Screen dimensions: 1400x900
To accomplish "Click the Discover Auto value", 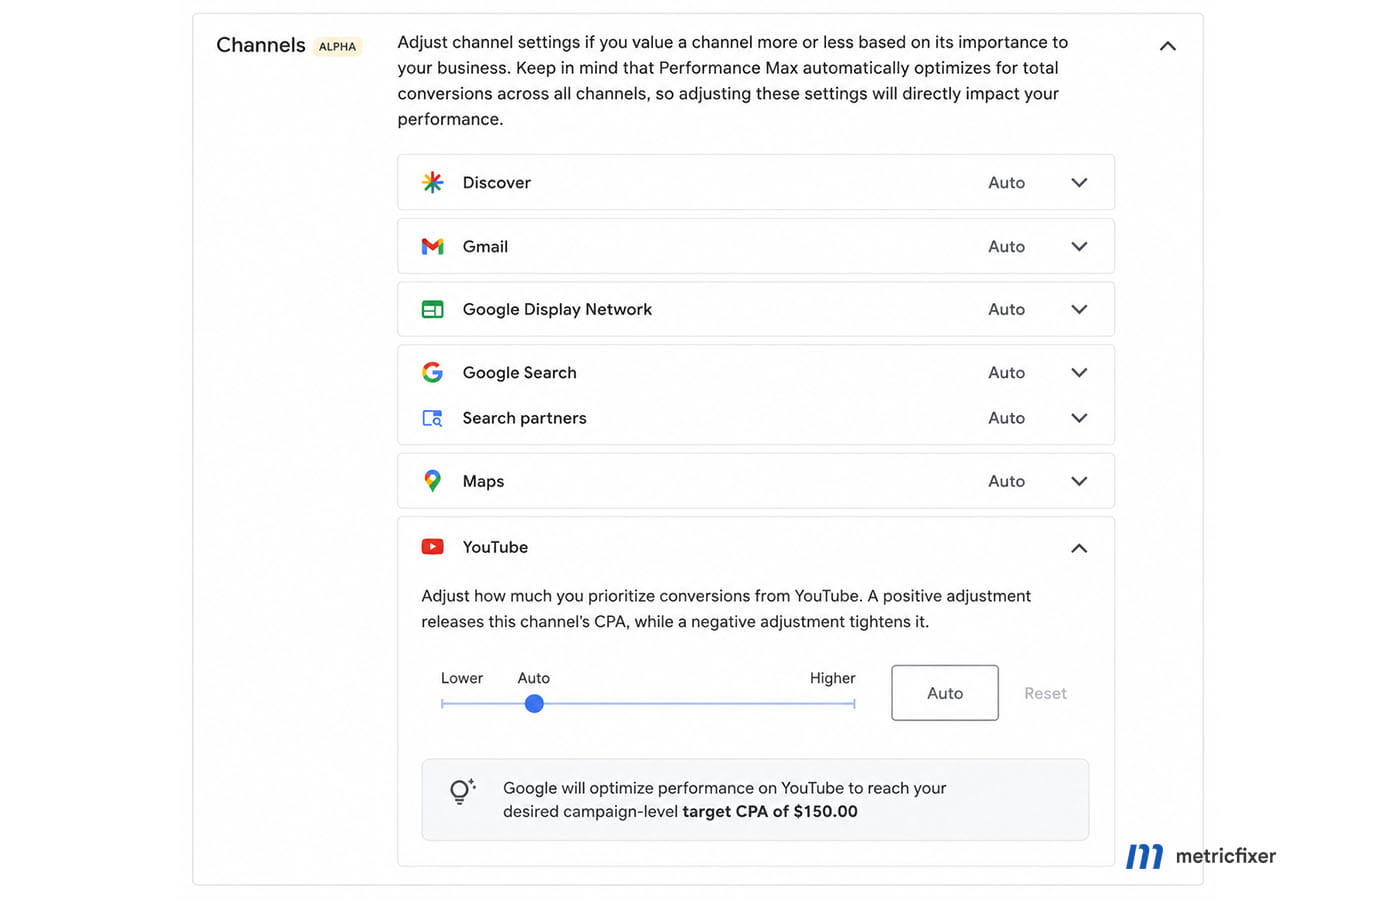I will pyautogui.click(x=1006, y=183).
